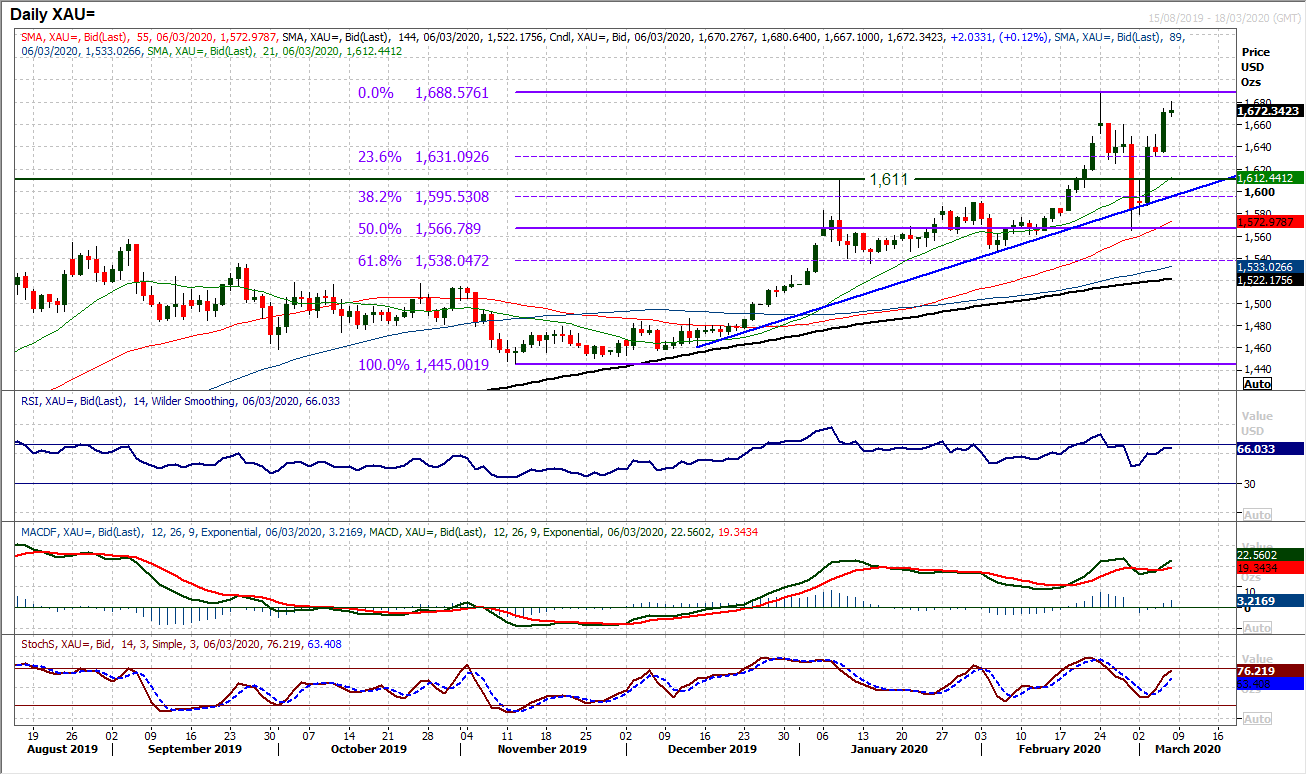
Task: Click the Auto scale button in price panel
Action: point(1257,384)
